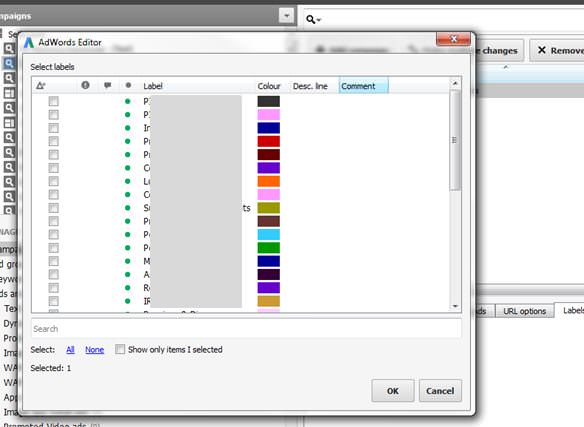Sort by the Desc. line column header
The width and height of the screenshot is (584, 427).
pos(310,86)
